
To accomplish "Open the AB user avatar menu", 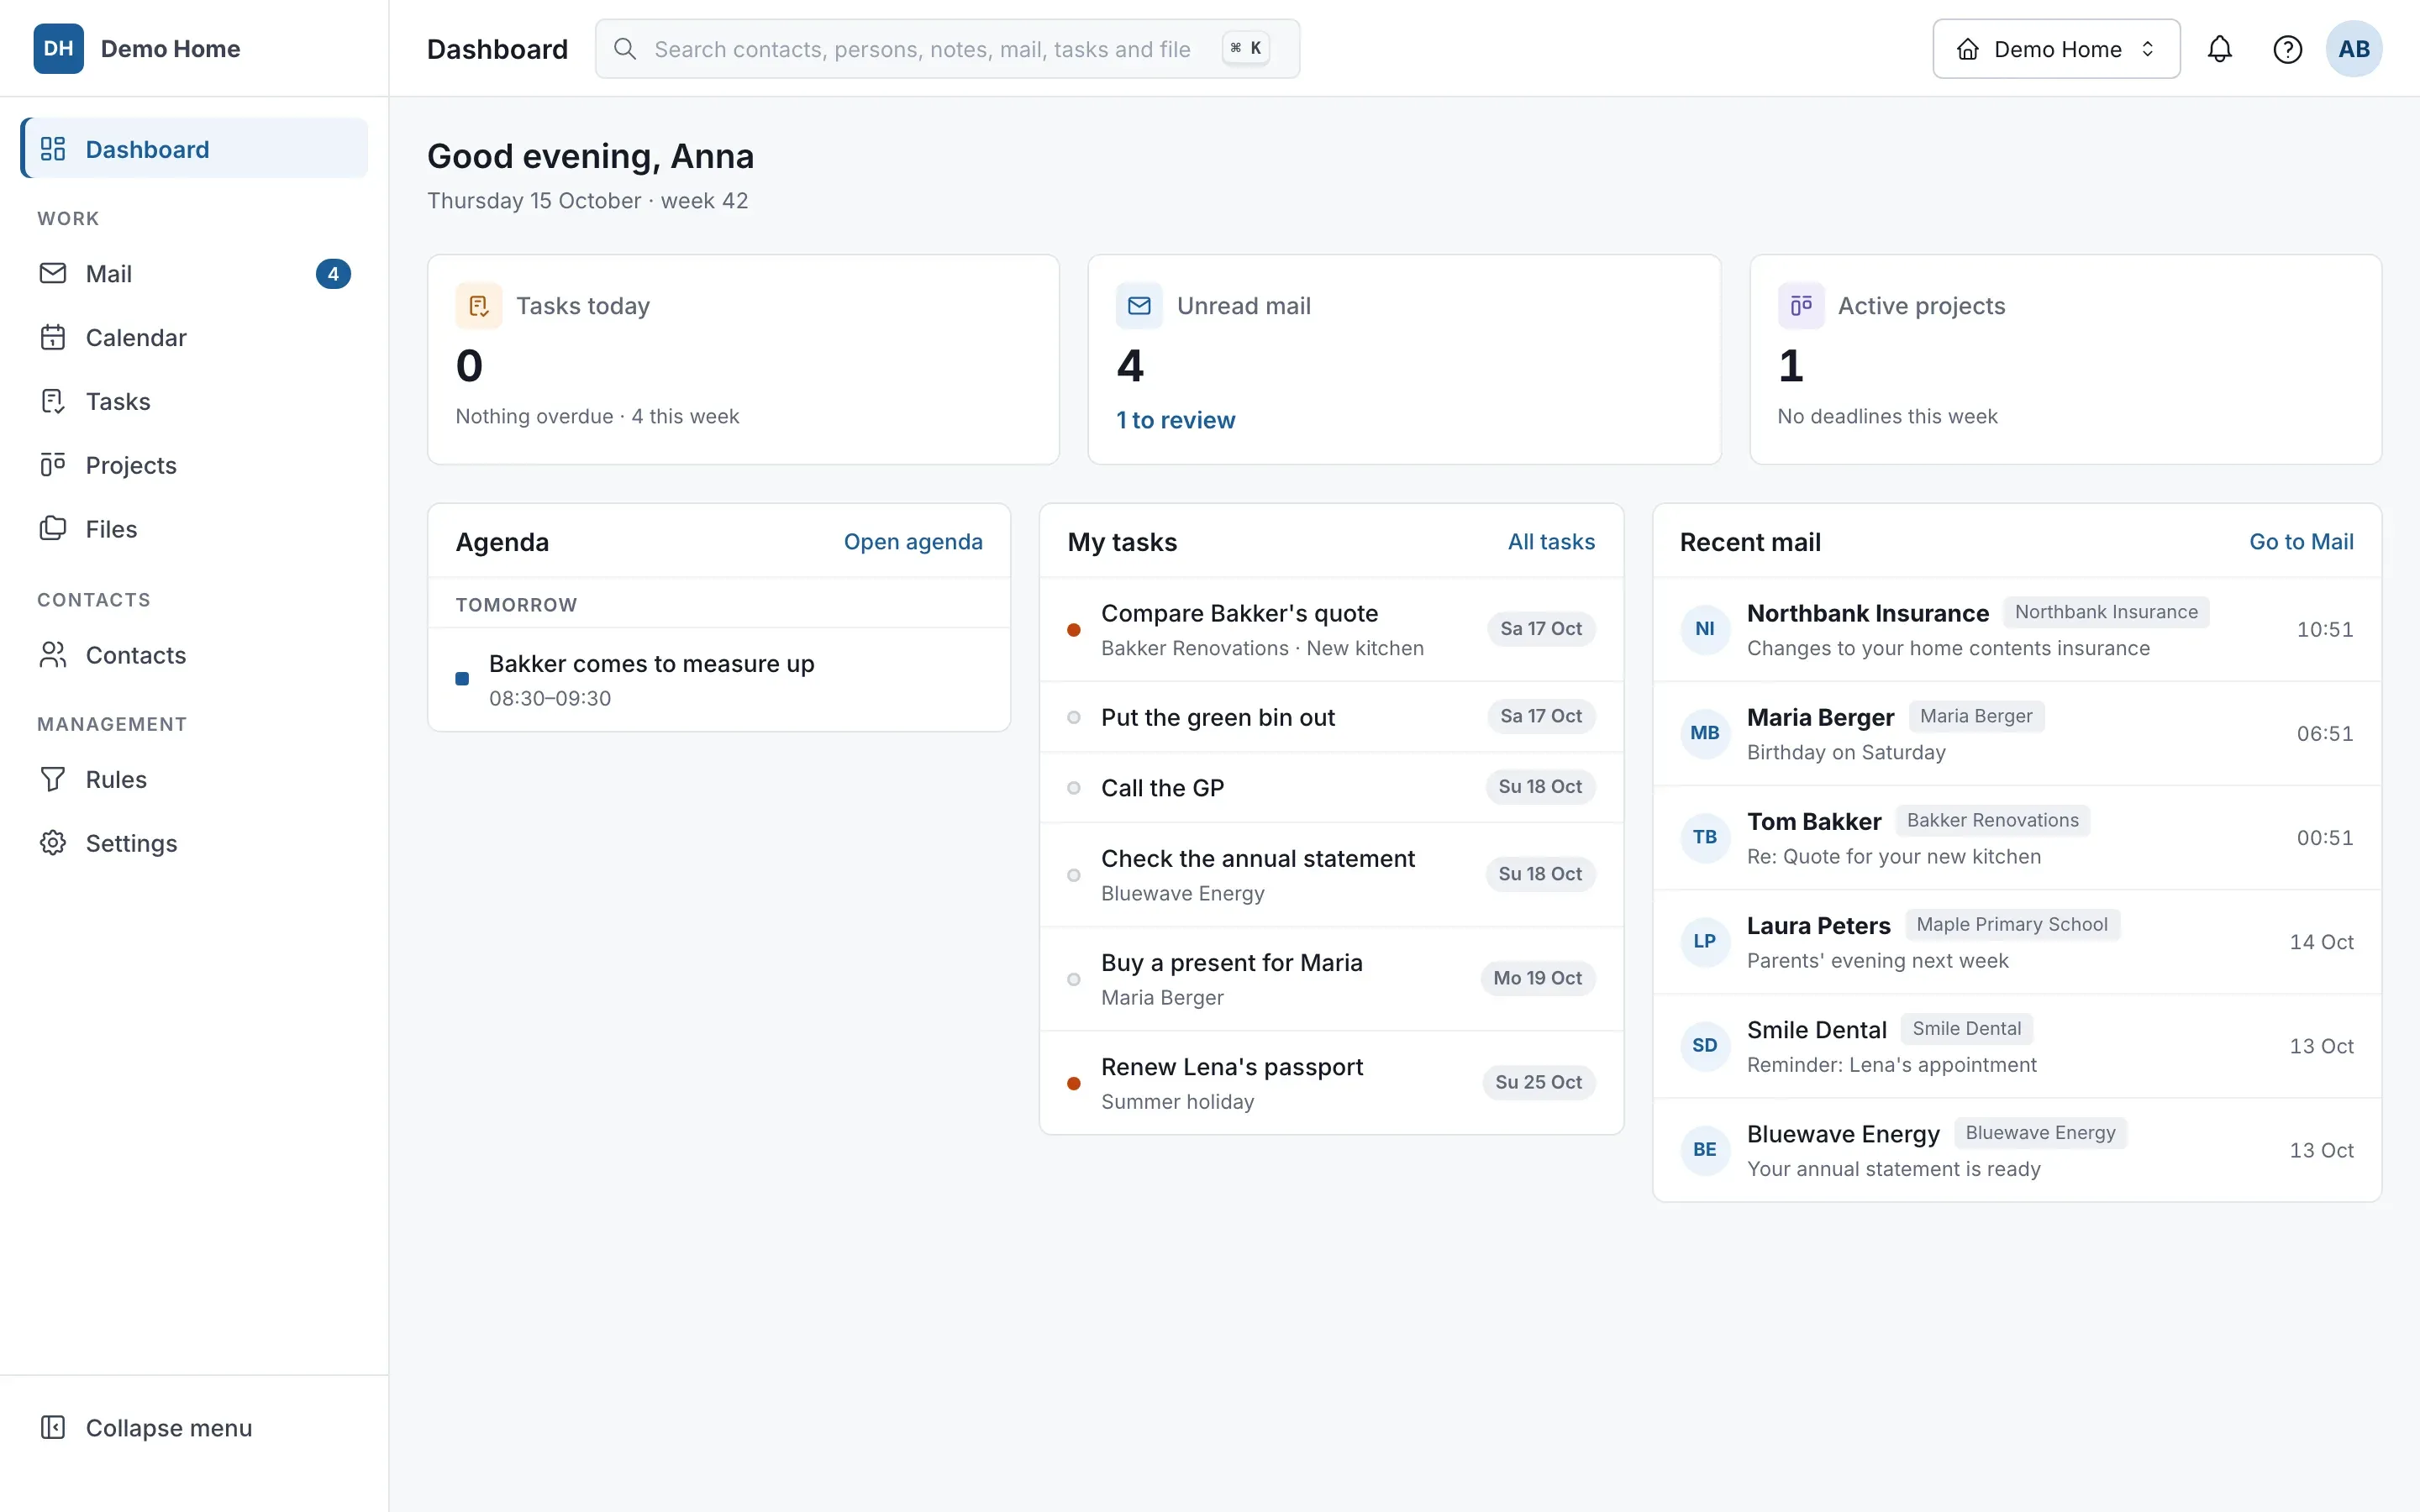I will [x=2353, y=49].
